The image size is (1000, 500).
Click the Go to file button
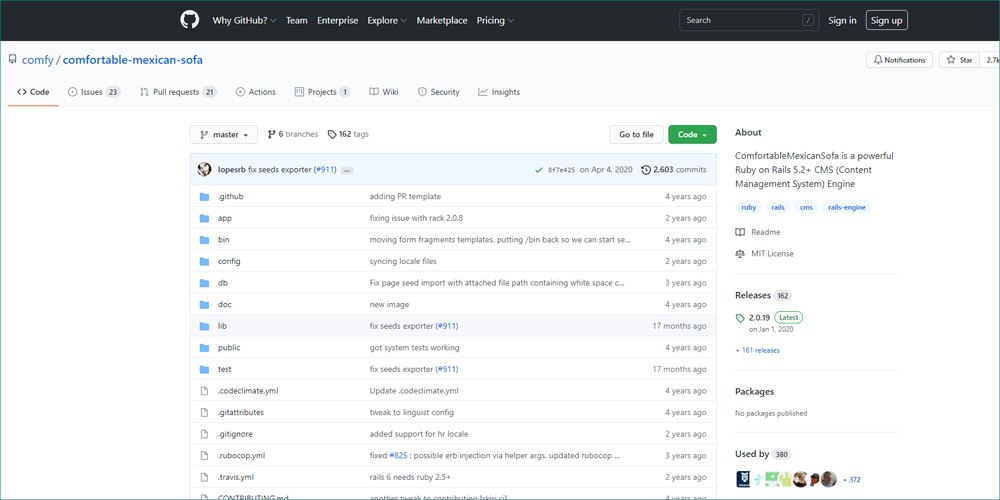(636, 135)
